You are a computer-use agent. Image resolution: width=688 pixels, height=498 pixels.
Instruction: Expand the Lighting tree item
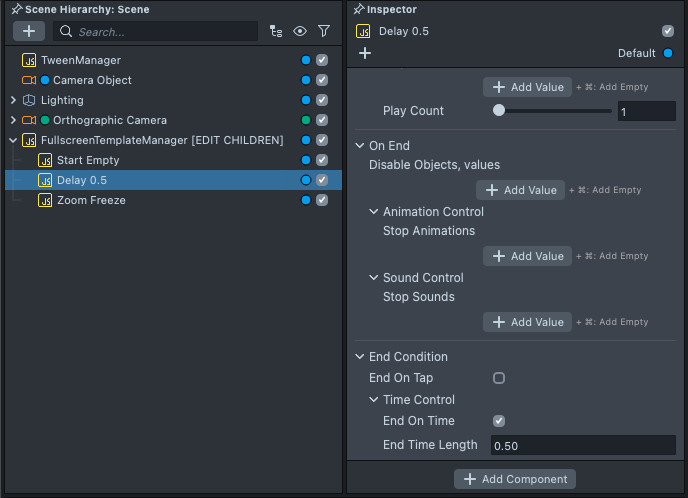click(13, 100)
